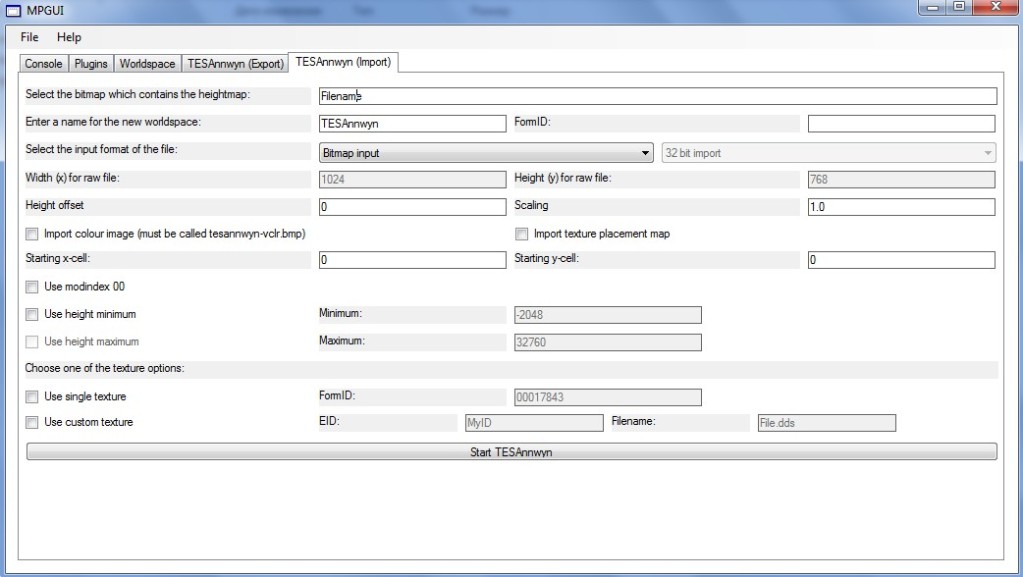Open the TESAnnwyn (Export) tab
Viewport: 1023px width, 577px height.
point(235,63)
